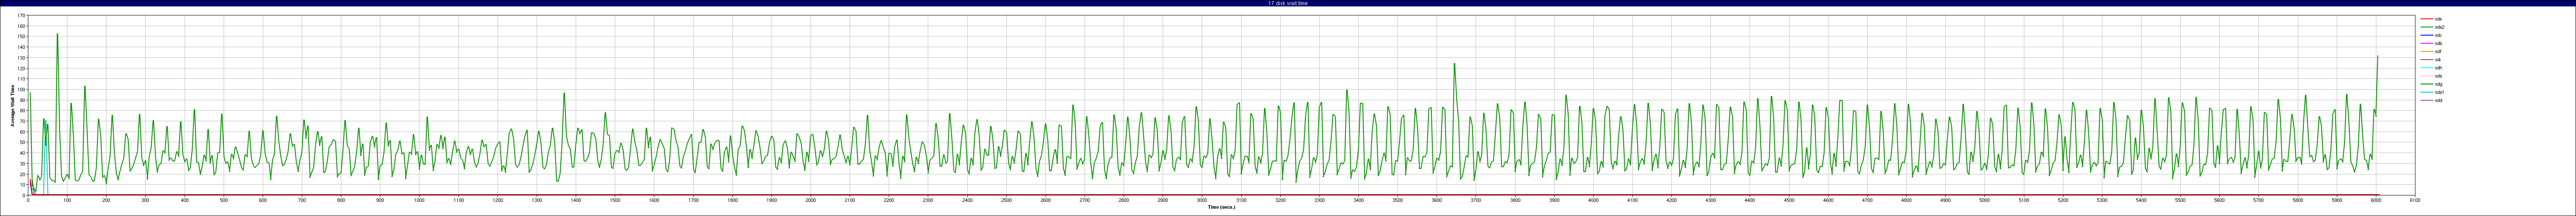Select the sdi legend label
Viewport: 2576px width, 216px height.
[2439, 59]
